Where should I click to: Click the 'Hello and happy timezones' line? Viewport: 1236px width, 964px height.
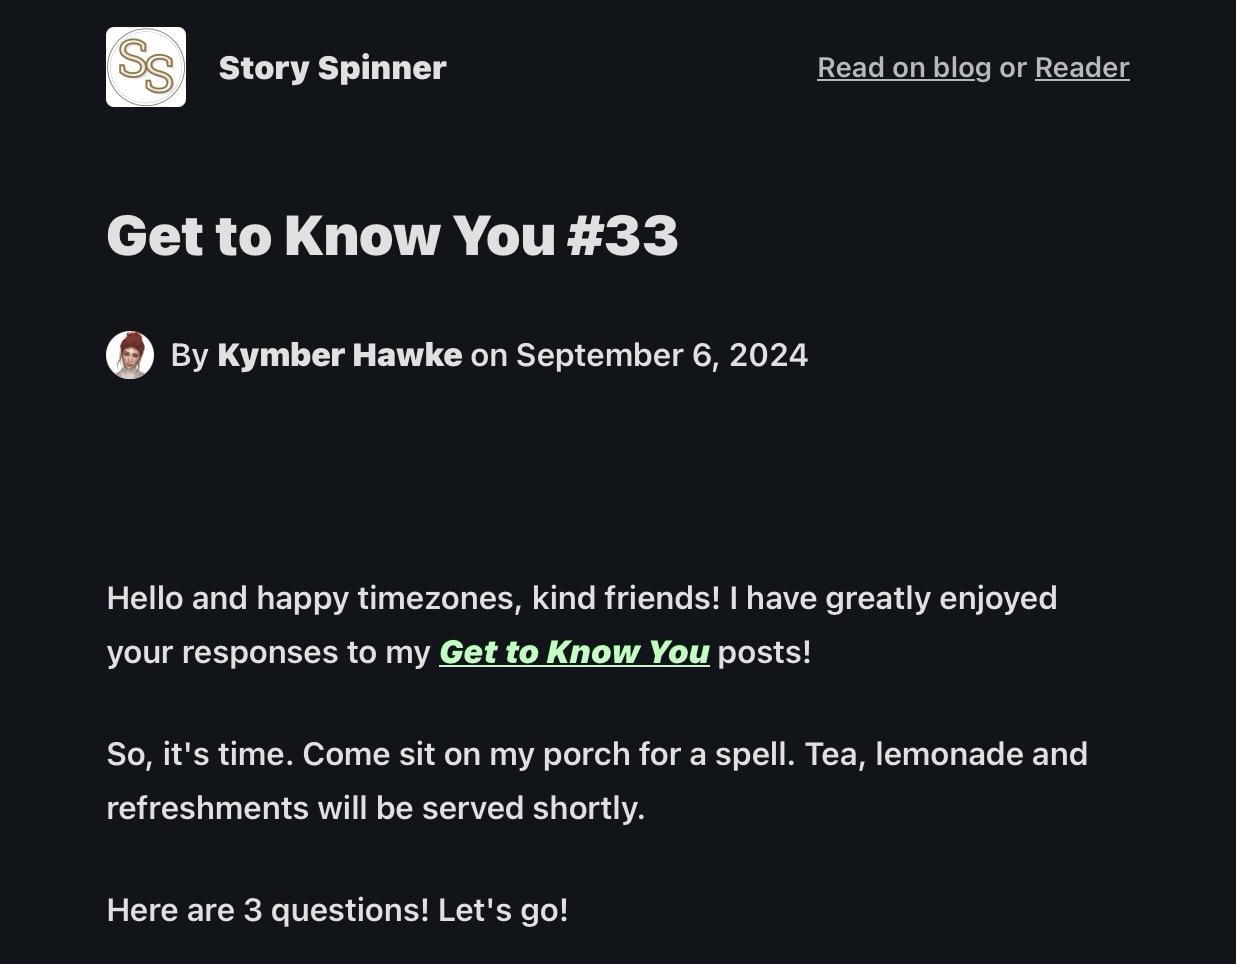click(300, 598)
